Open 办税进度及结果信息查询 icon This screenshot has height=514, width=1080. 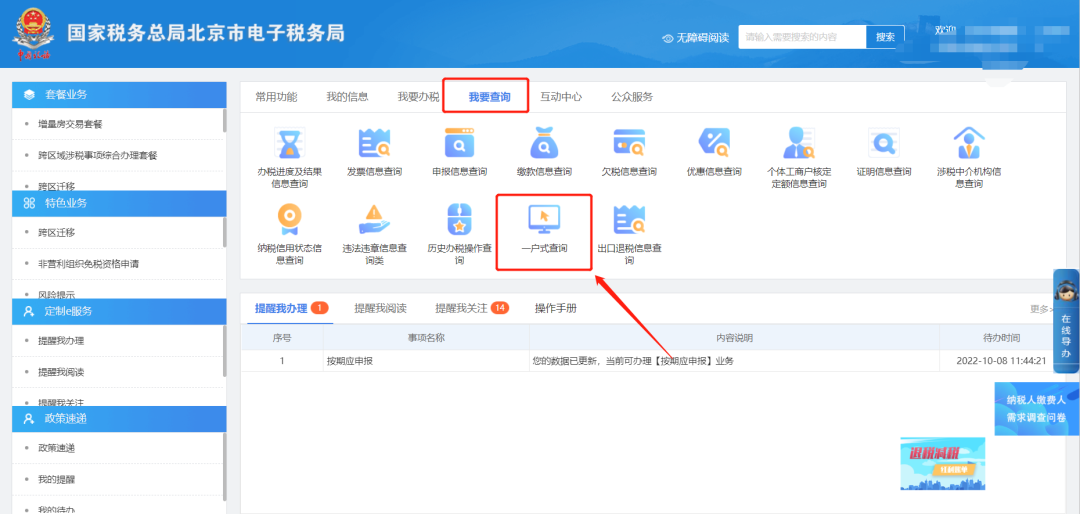pos(289,143)
